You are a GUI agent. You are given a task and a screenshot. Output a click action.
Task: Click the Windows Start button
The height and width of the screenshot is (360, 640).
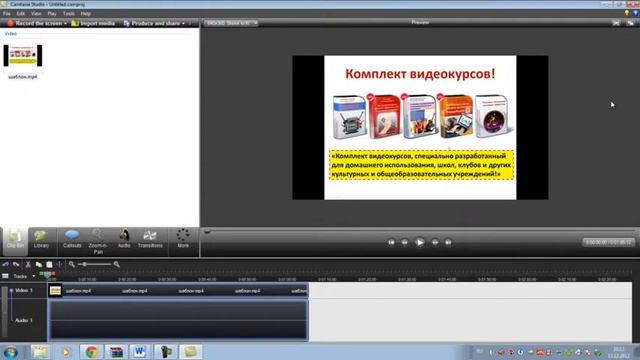coord(10,352)
